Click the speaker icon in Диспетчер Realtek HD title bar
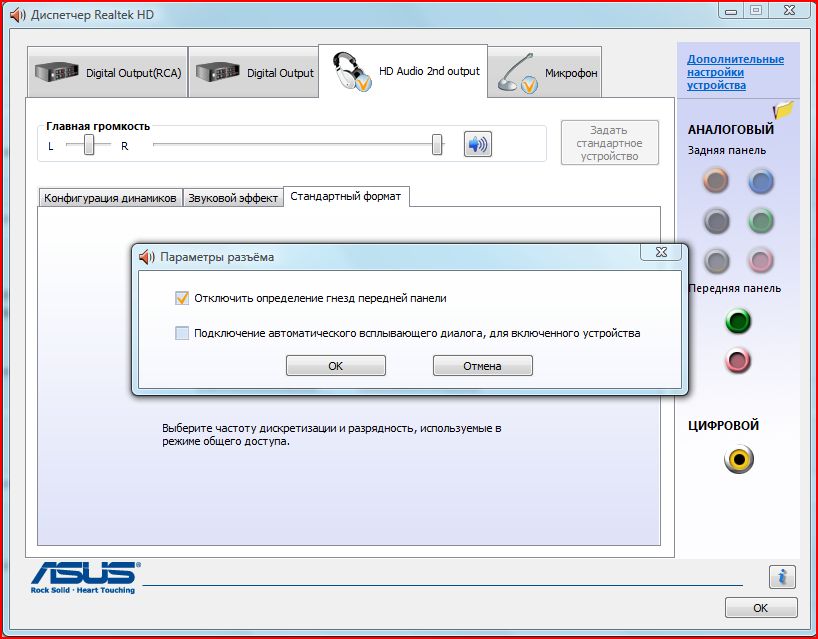Image resolution: width=818 pixels, height=639 pixels. pos(18,15)
